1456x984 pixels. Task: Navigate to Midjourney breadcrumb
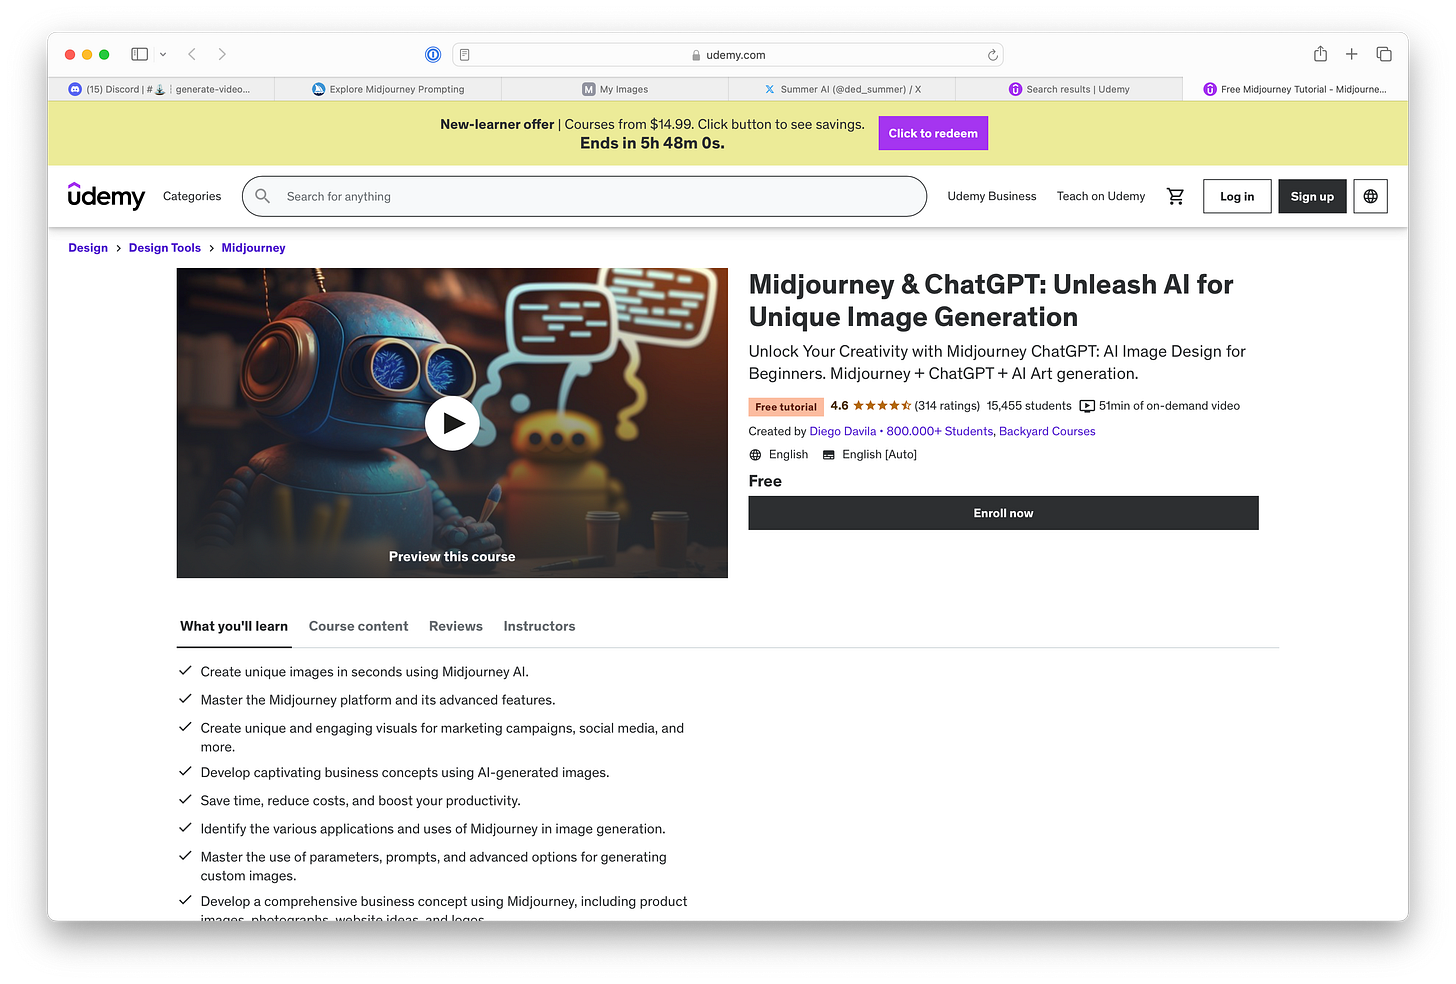tap(253, 248)
